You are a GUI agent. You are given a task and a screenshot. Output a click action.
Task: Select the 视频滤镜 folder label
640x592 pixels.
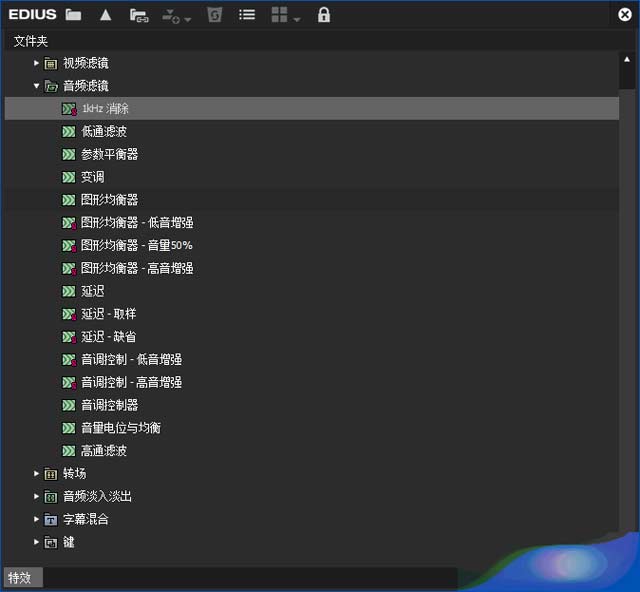[x=86, y=63]
